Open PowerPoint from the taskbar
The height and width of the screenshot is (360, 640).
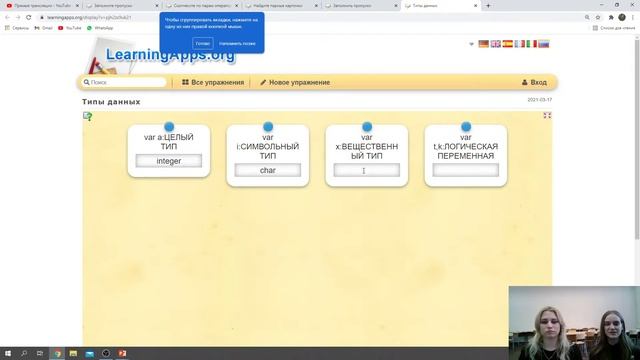[122, 353]
